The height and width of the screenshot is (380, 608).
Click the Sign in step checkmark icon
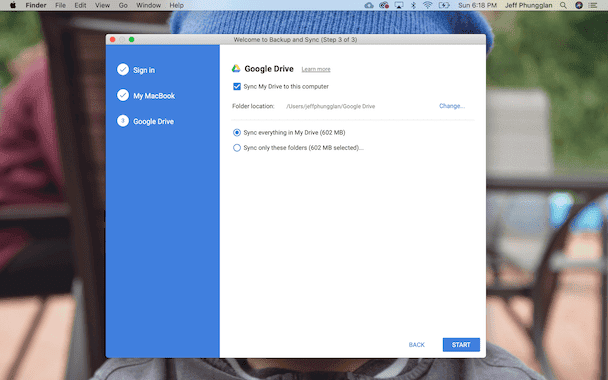pyautogui.click(x=123, y=69)
